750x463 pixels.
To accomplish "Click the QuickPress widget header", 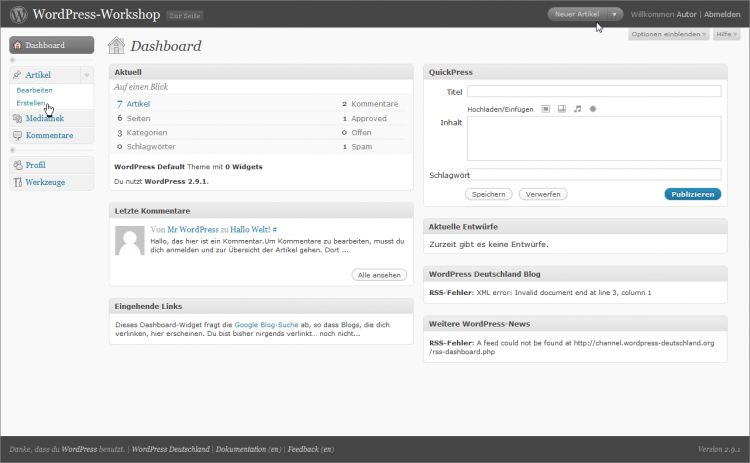I will [x=575, y=72].
